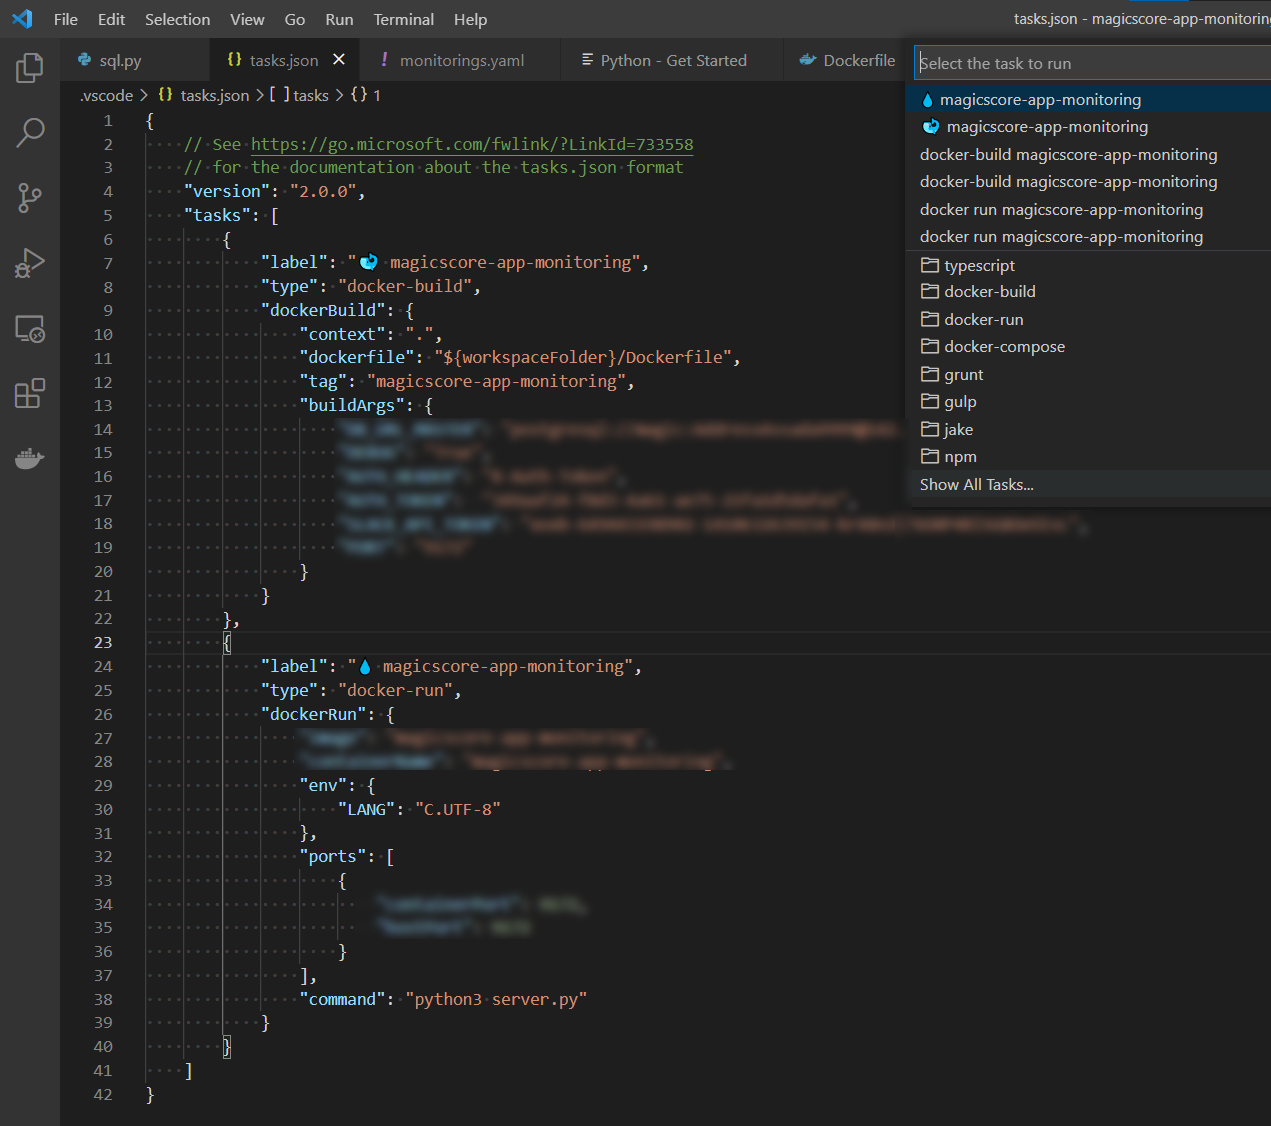Open the Run and Debug view
The width and height of the screenshot is (1271, 1126).
coord(29,263)
